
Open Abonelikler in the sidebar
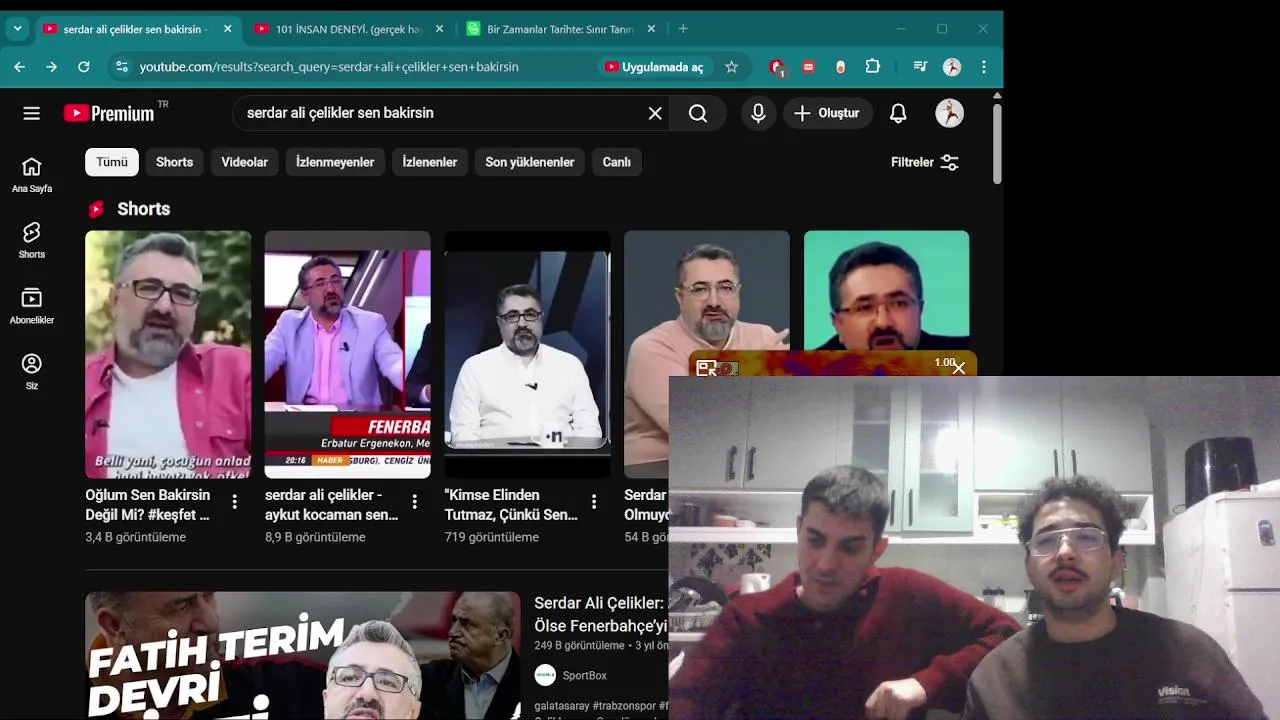(x=32, y=306)
